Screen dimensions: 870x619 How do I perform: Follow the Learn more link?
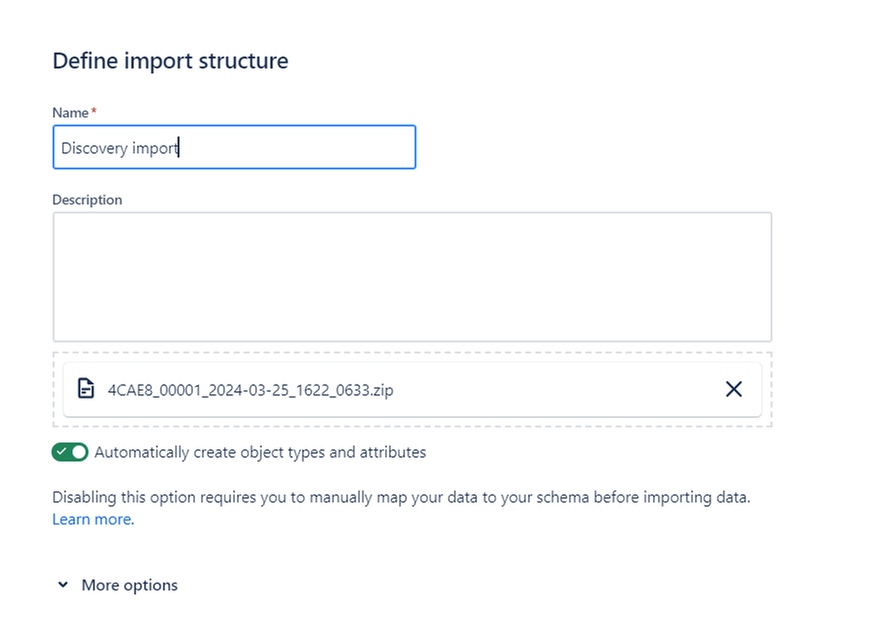pyautogui.click(x=93, y=519)
